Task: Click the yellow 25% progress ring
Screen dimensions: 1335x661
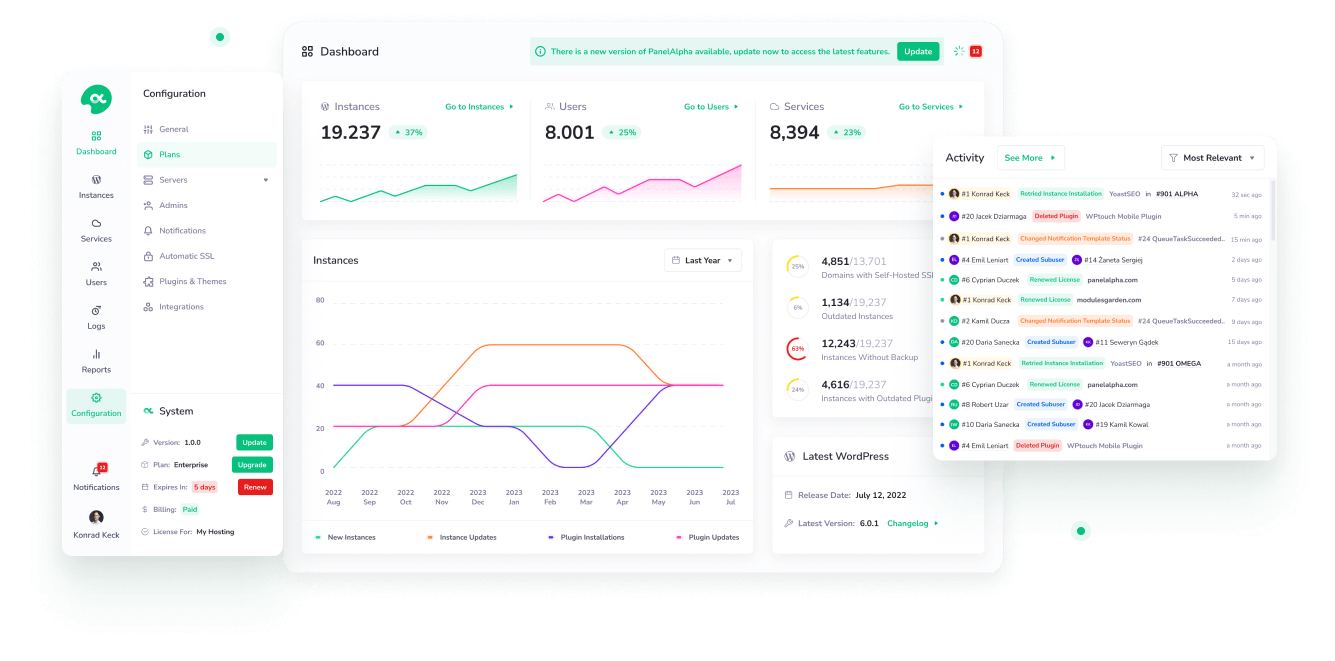Action: pyautogui.click(x=796, y=265)
